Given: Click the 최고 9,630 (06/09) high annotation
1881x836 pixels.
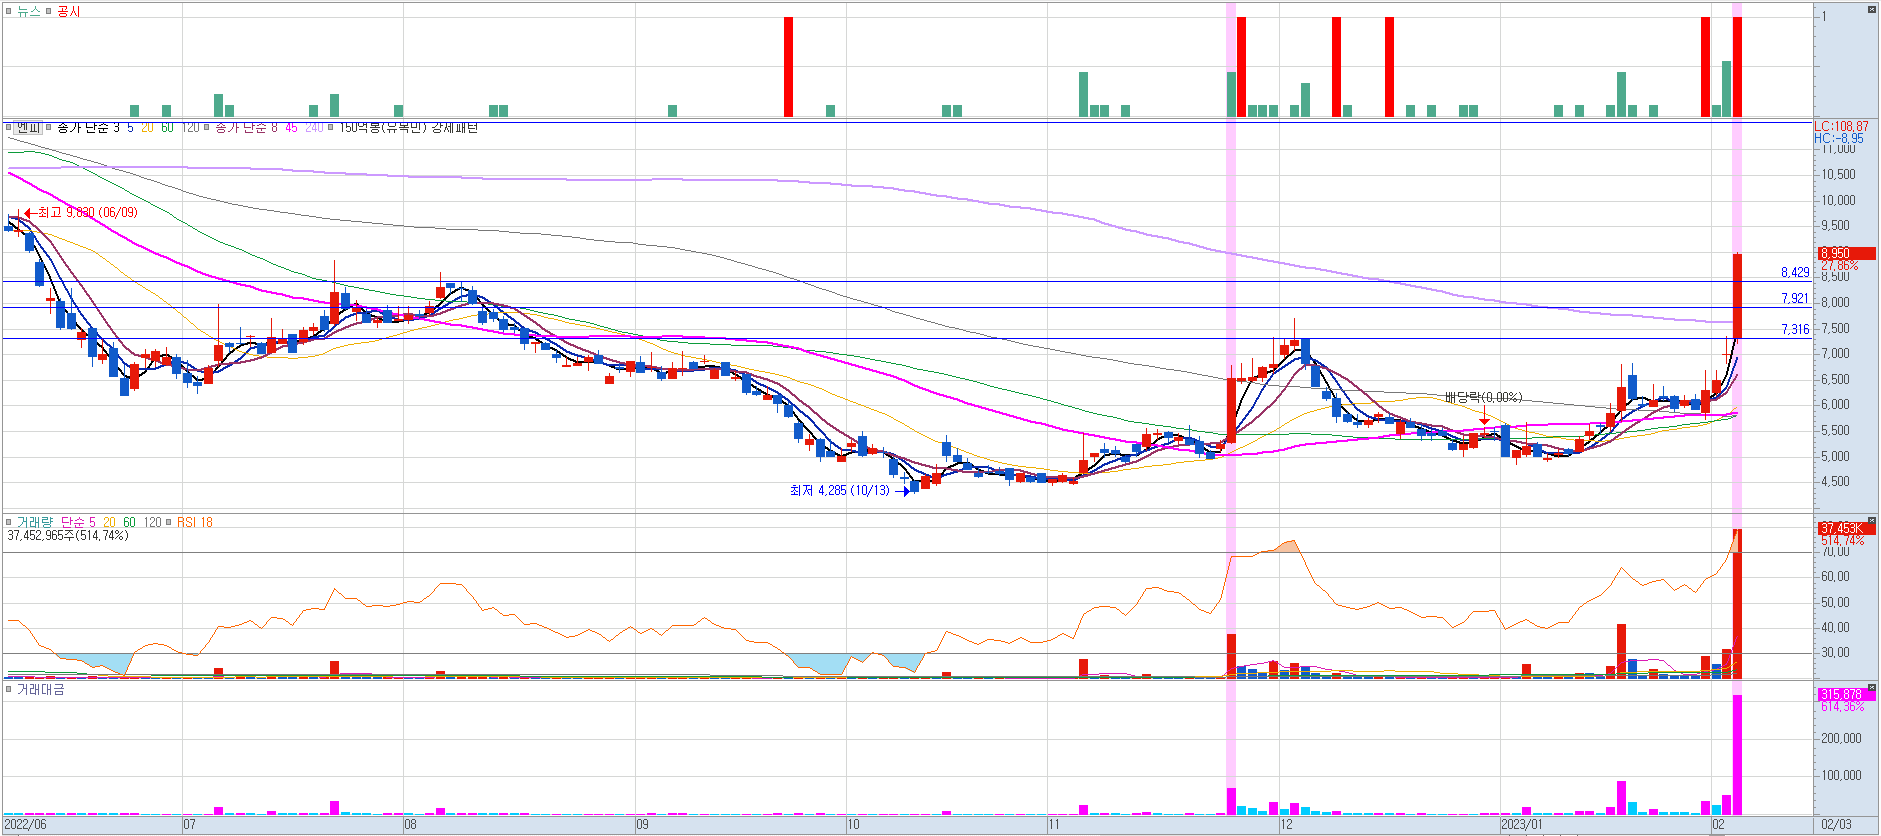Looking at the screenshot, I should click(88, 212).
